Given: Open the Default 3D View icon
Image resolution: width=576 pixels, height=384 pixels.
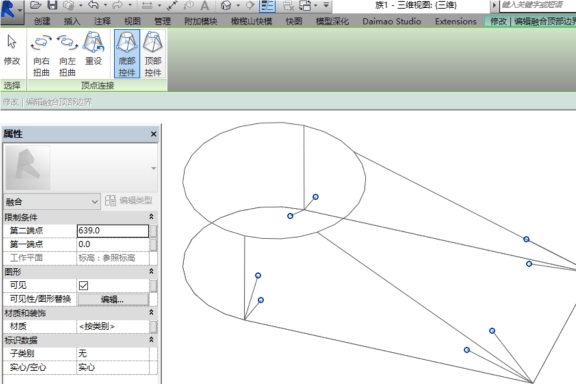Looking at the screenshot, I should click(x=226, y=5).
